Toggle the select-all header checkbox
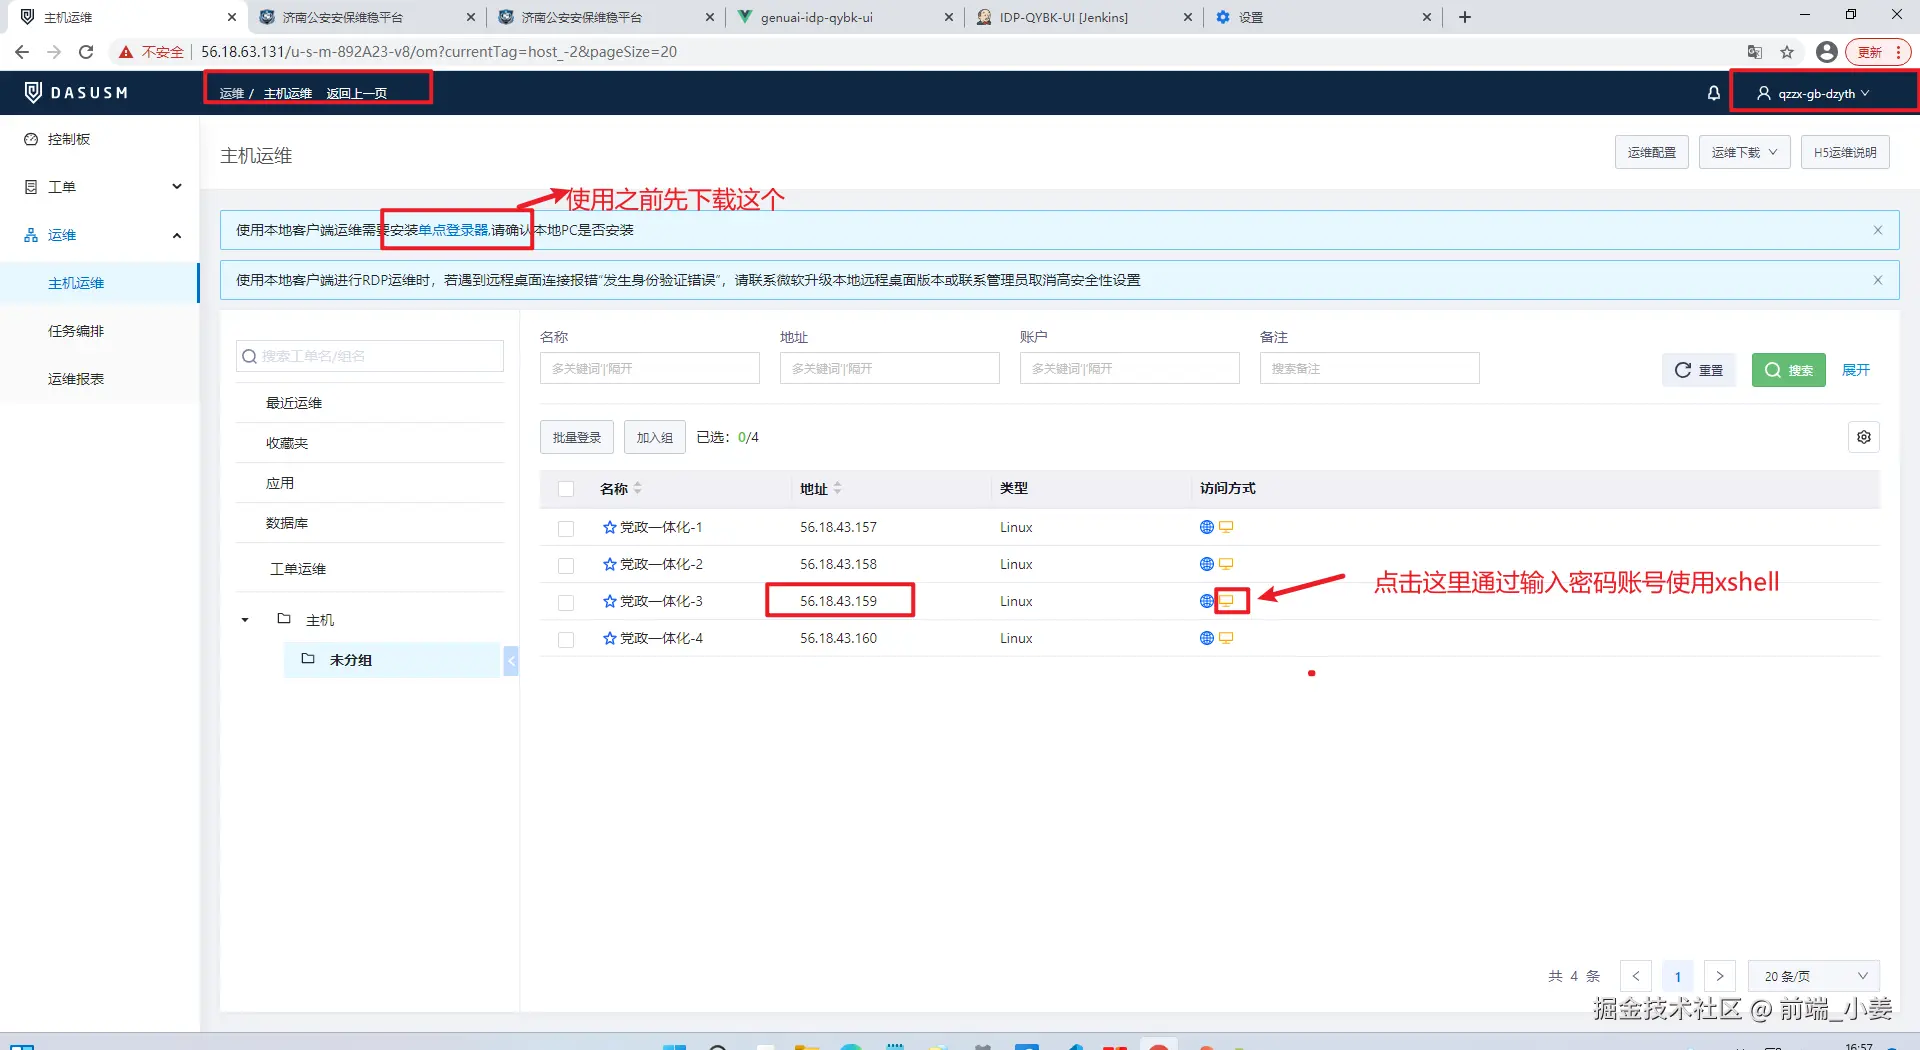The height and width of the screenshot is (1050, 1920). 566,489
